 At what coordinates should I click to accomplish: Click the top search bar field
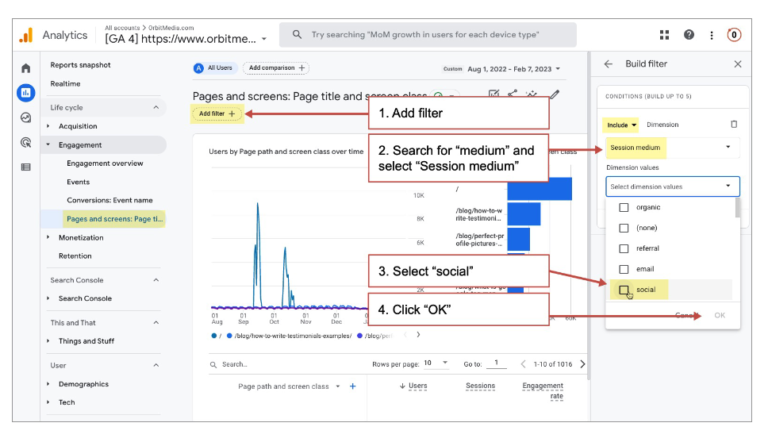[428, 34]
